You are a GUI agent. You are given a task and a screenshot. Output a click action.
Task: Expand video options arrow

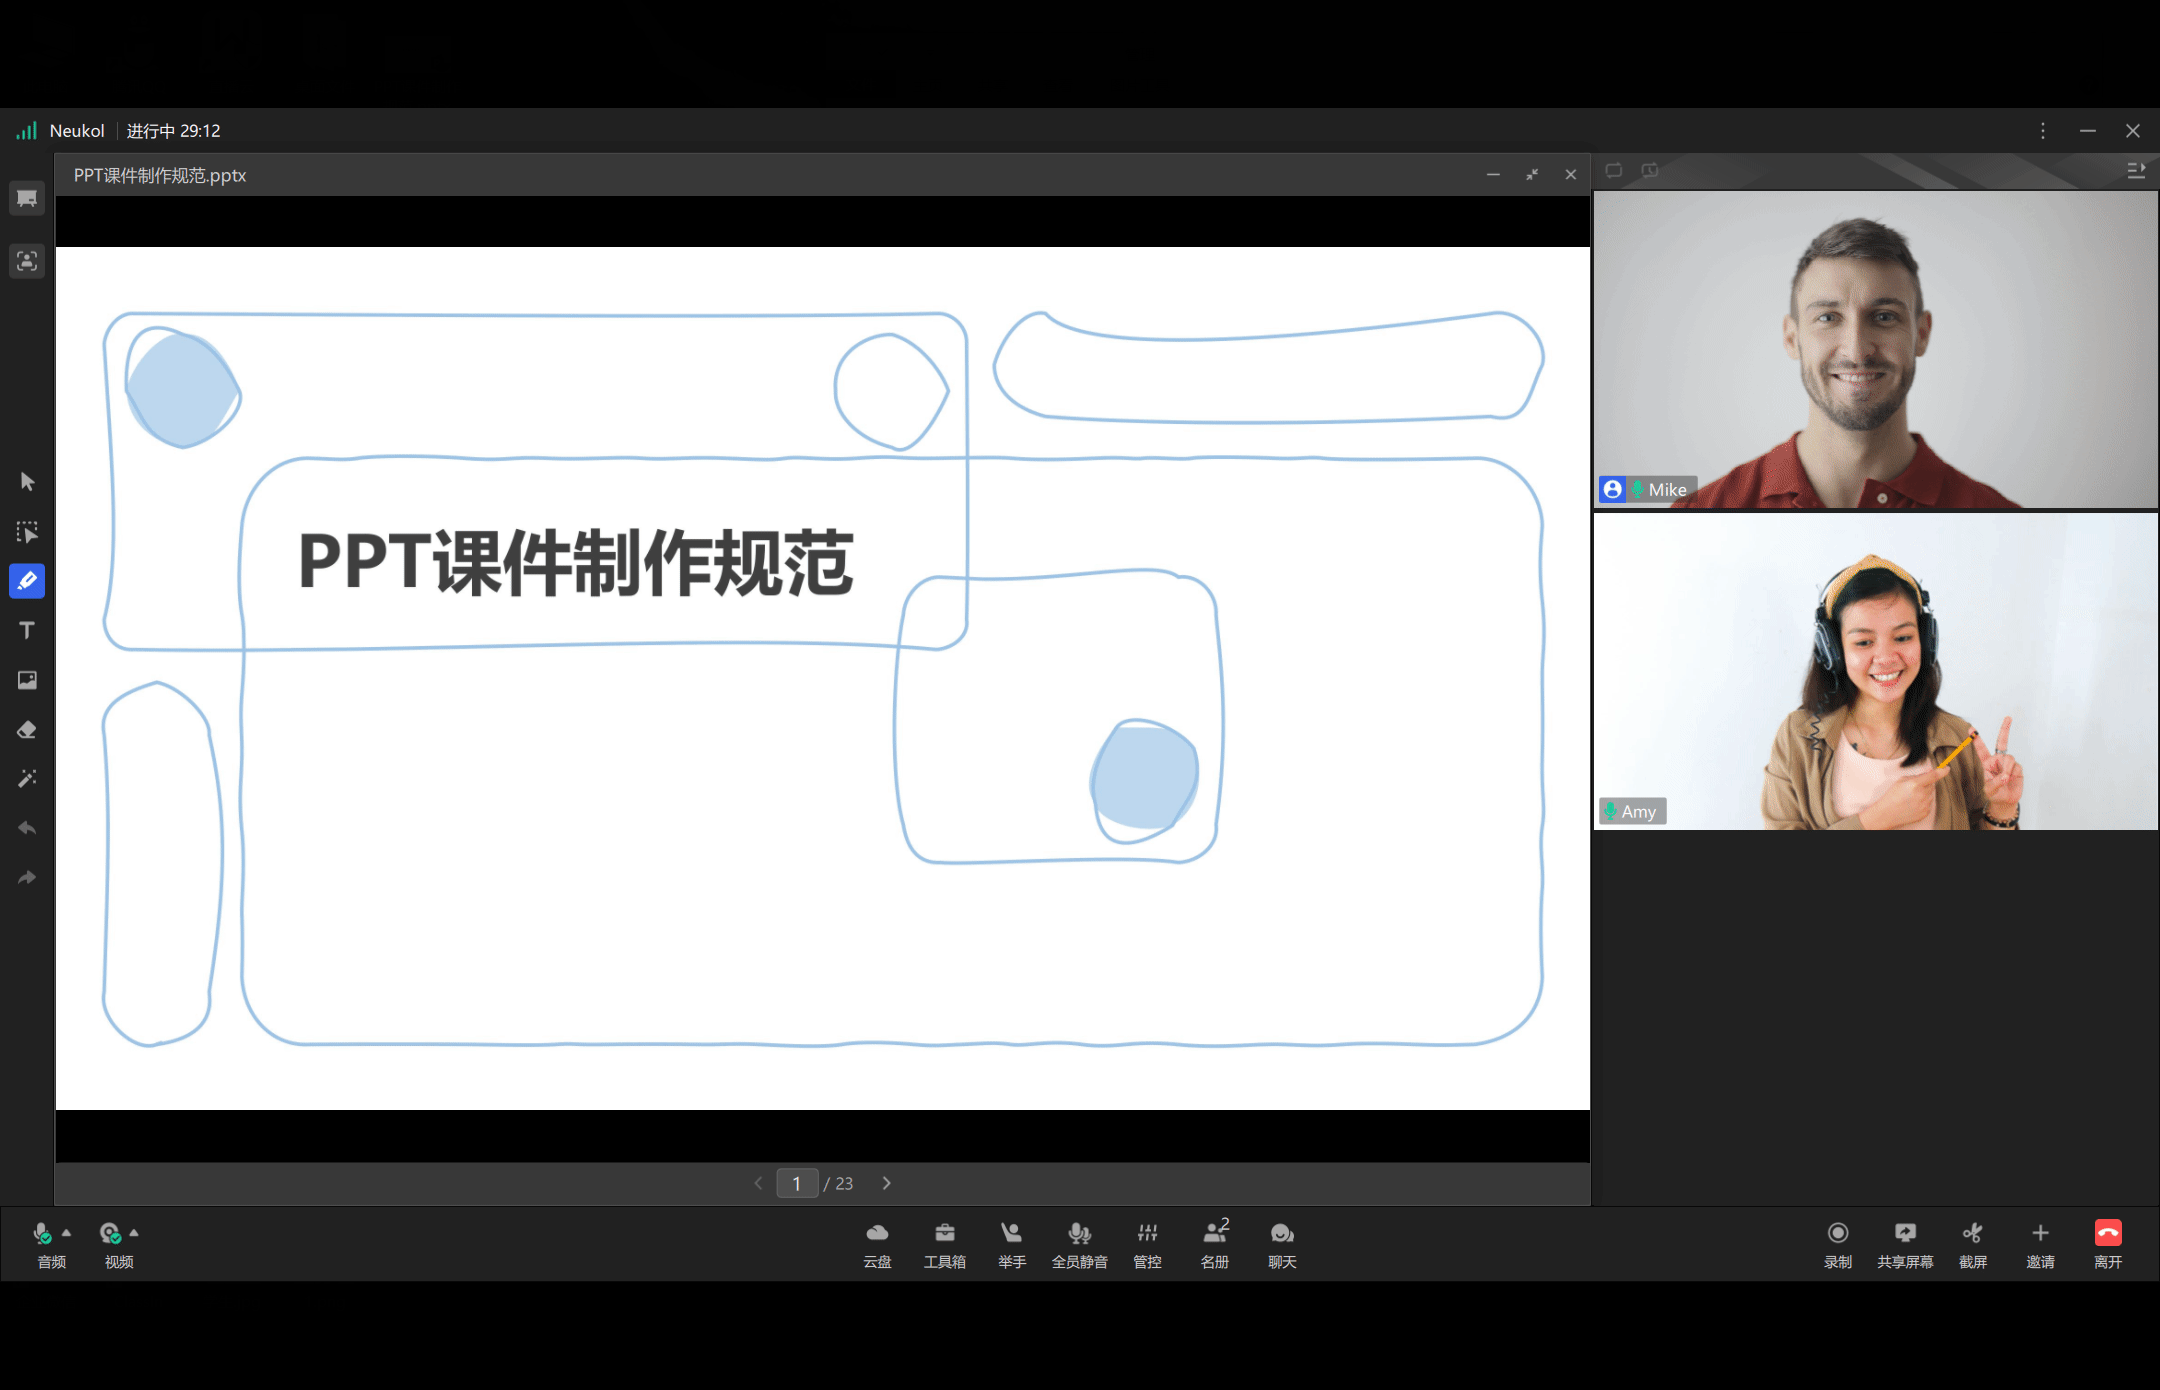pyautogui.click(x=134, y=1232)
